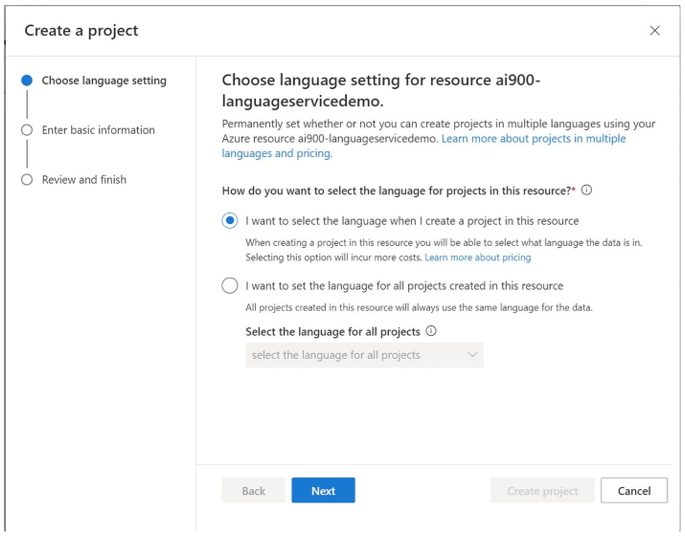Click info icon beside language question

click(x=587, y=190)
